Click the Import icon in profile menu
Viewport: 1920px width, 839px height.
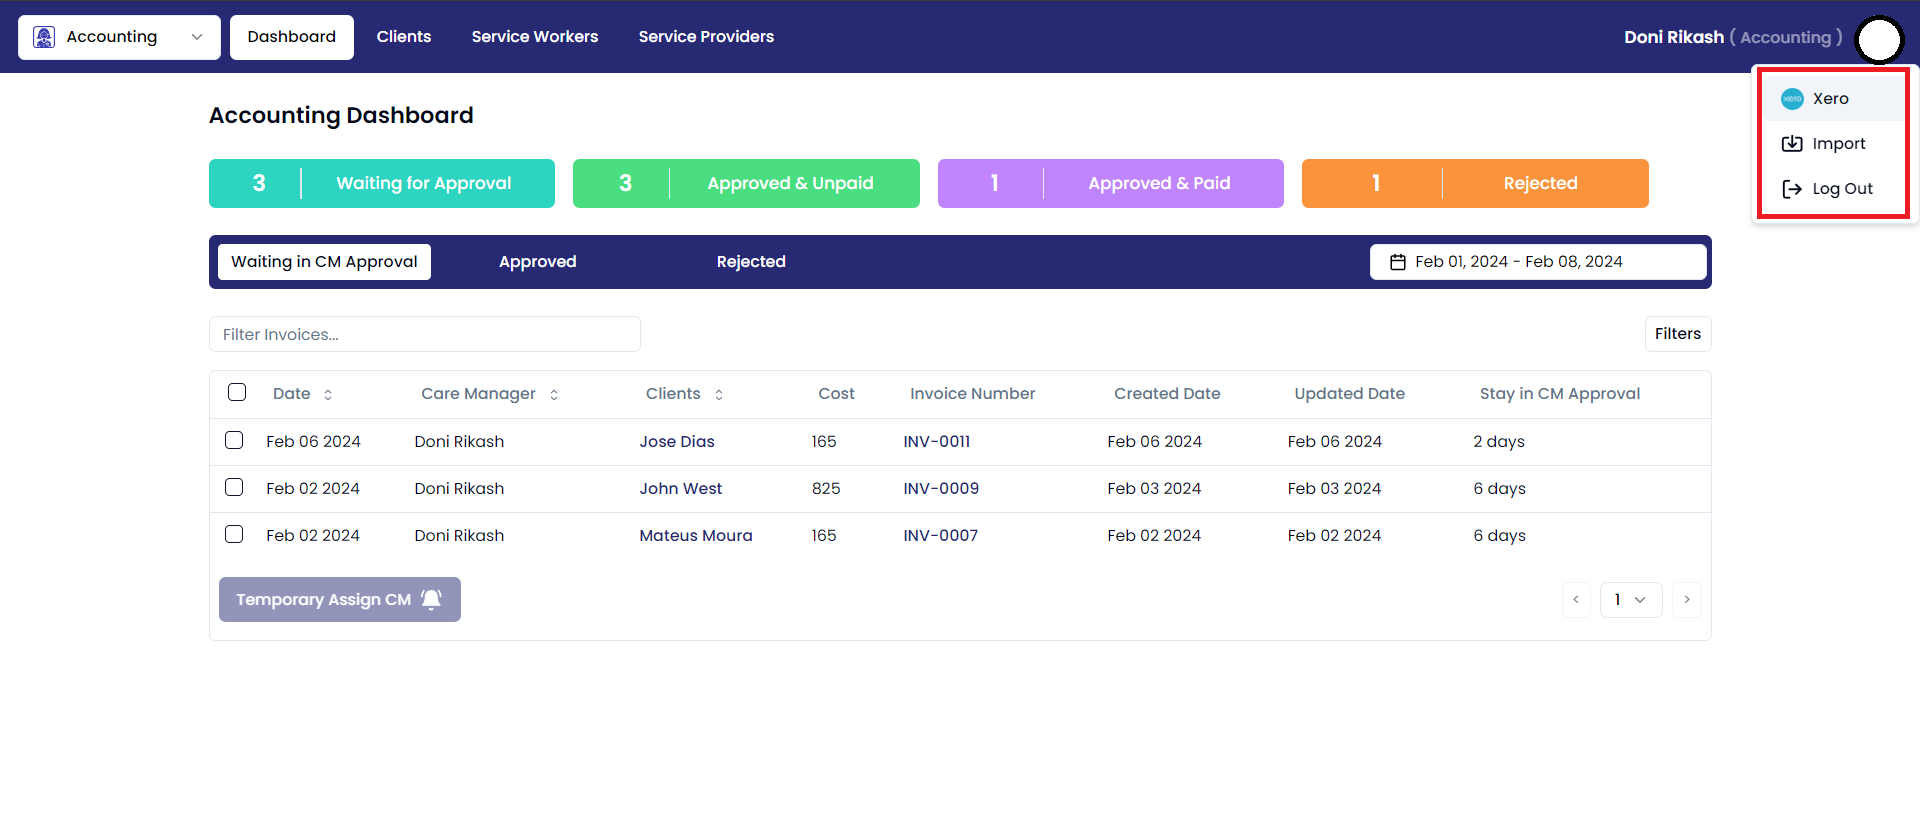click(1792, 144)
